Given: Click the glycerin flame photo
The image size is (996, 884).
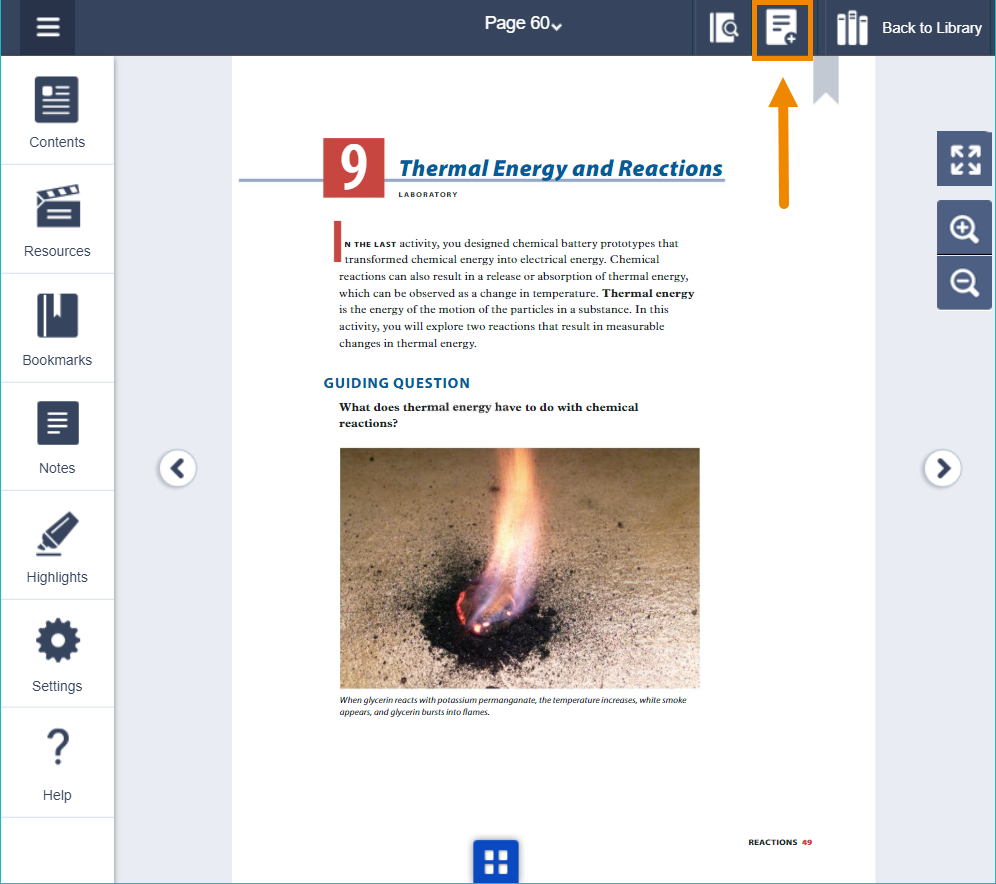Looking at the screenshot, I should [x=519, y=567].
